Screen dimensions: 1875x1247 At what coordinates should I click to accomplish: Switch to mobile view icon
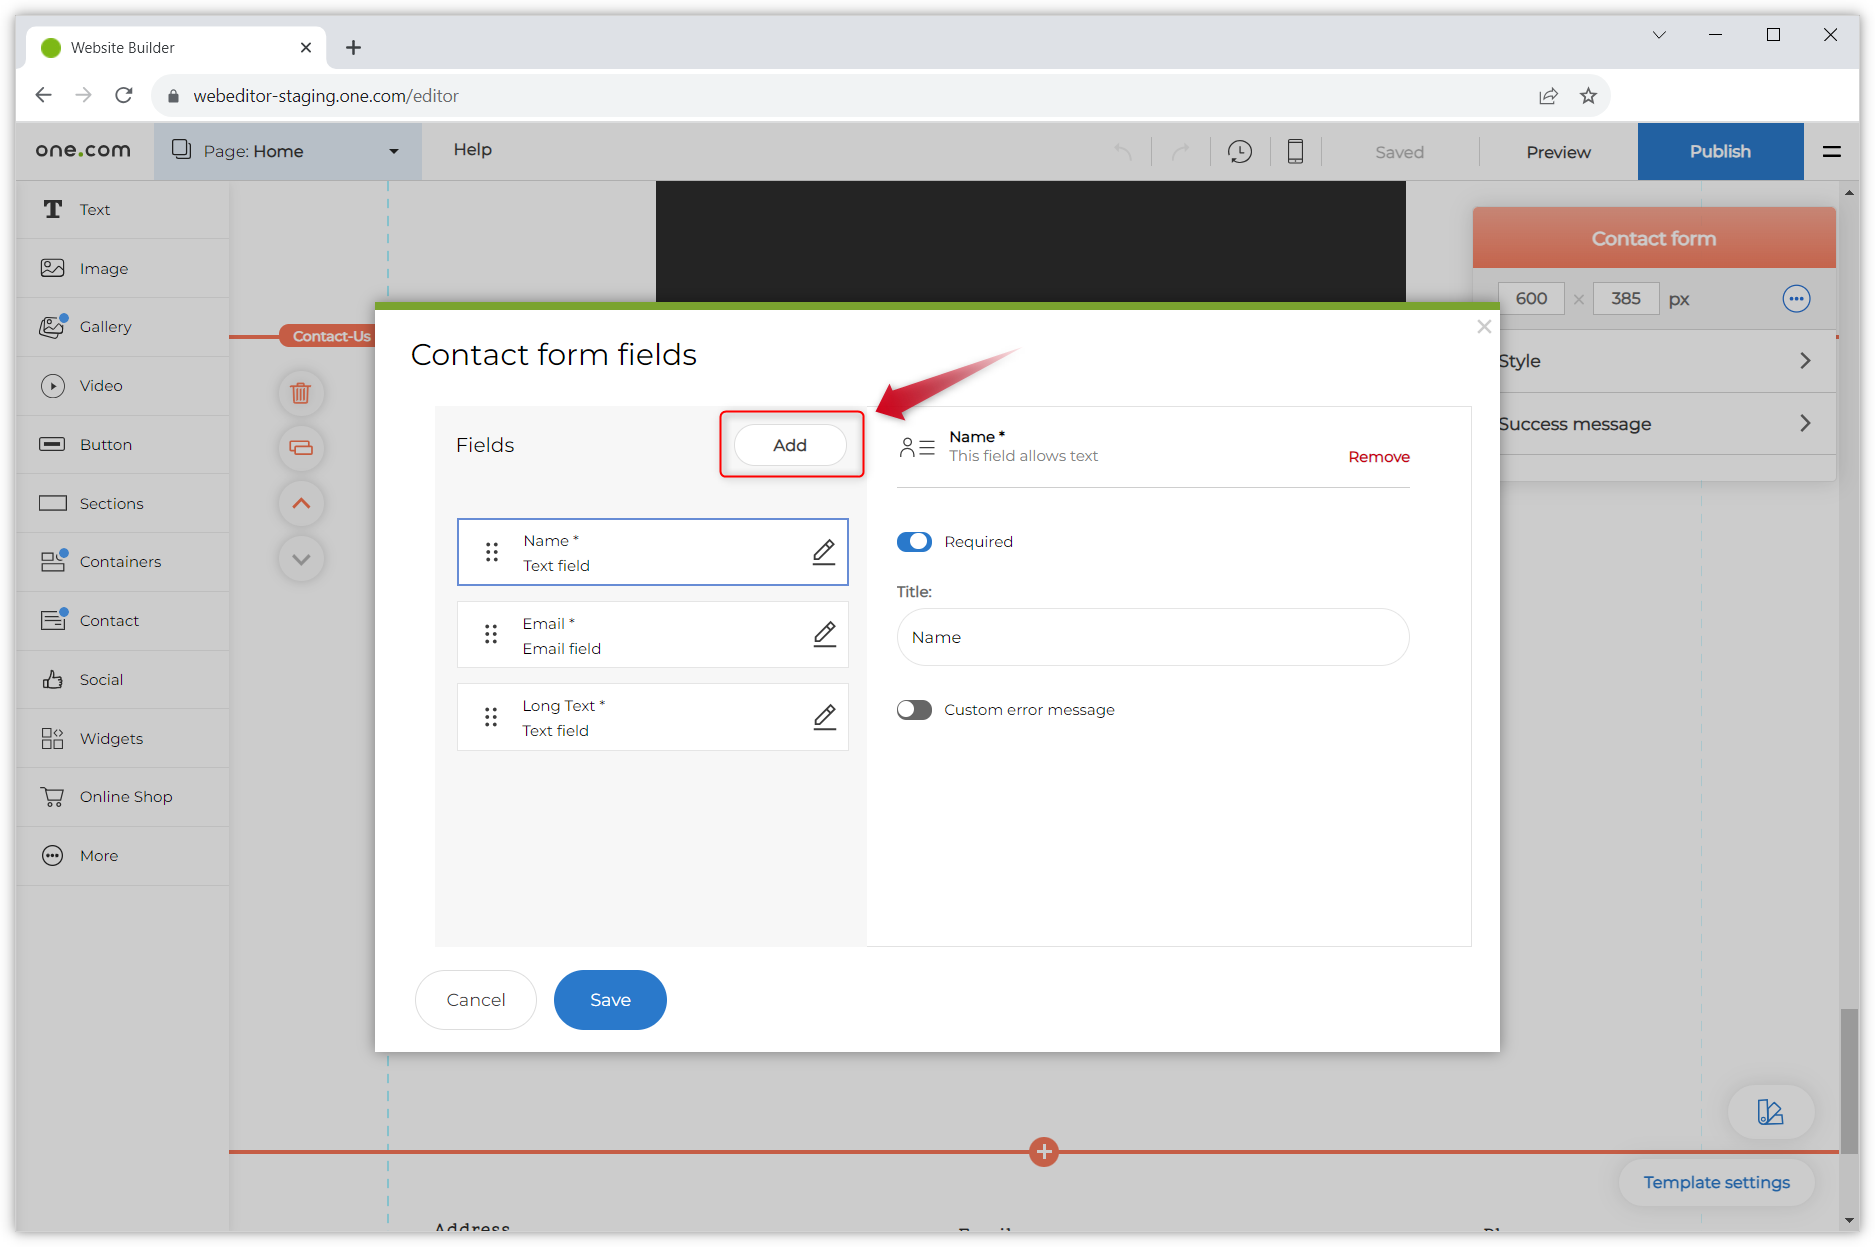[1295, 152]
